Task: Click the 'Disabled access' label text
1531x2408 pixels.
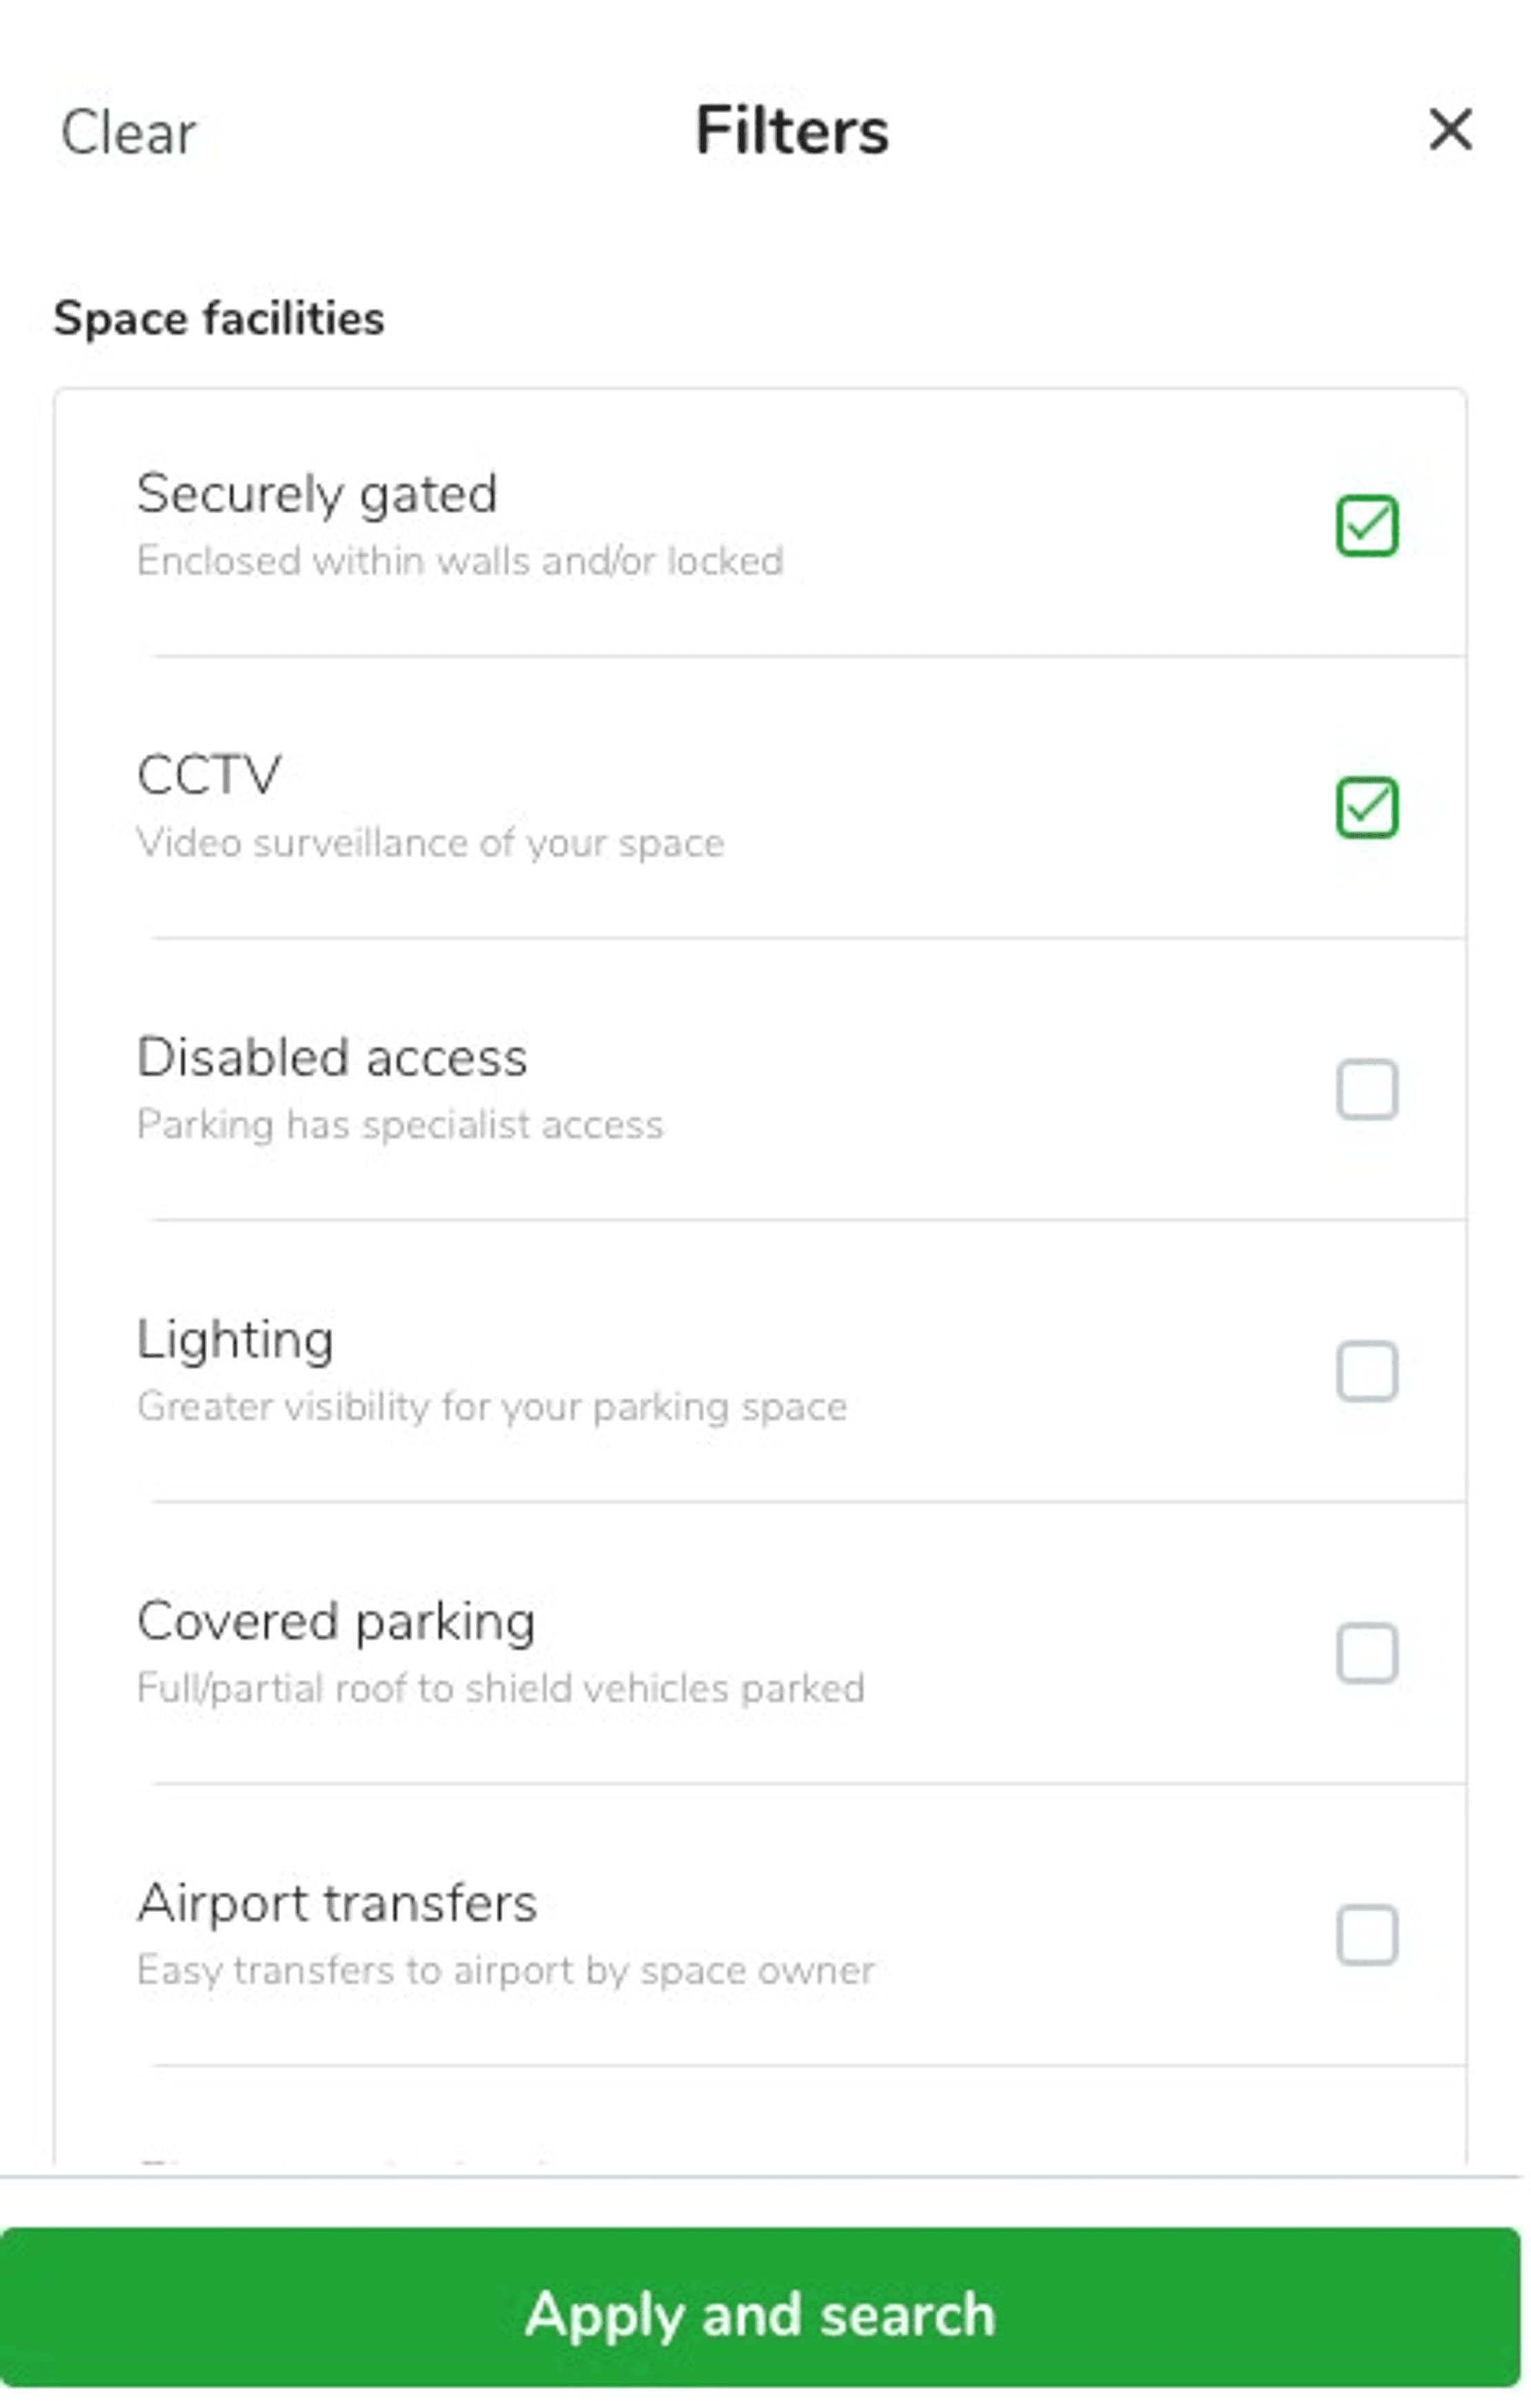Action: tap(332, 1057)
